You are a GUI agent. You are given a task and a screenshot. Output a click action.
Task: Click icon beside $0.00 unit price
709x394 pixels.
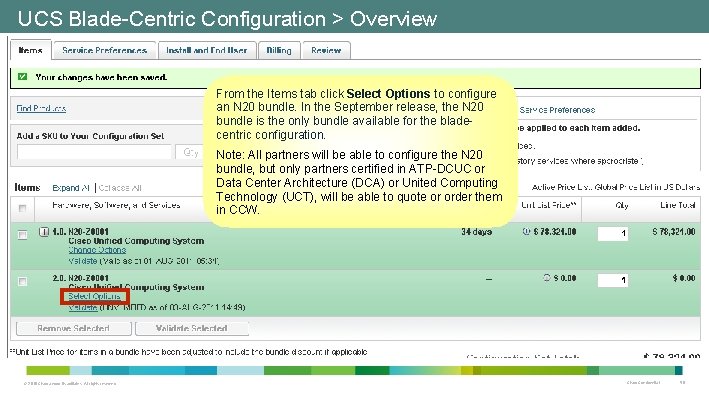click(x=547, y=278)
